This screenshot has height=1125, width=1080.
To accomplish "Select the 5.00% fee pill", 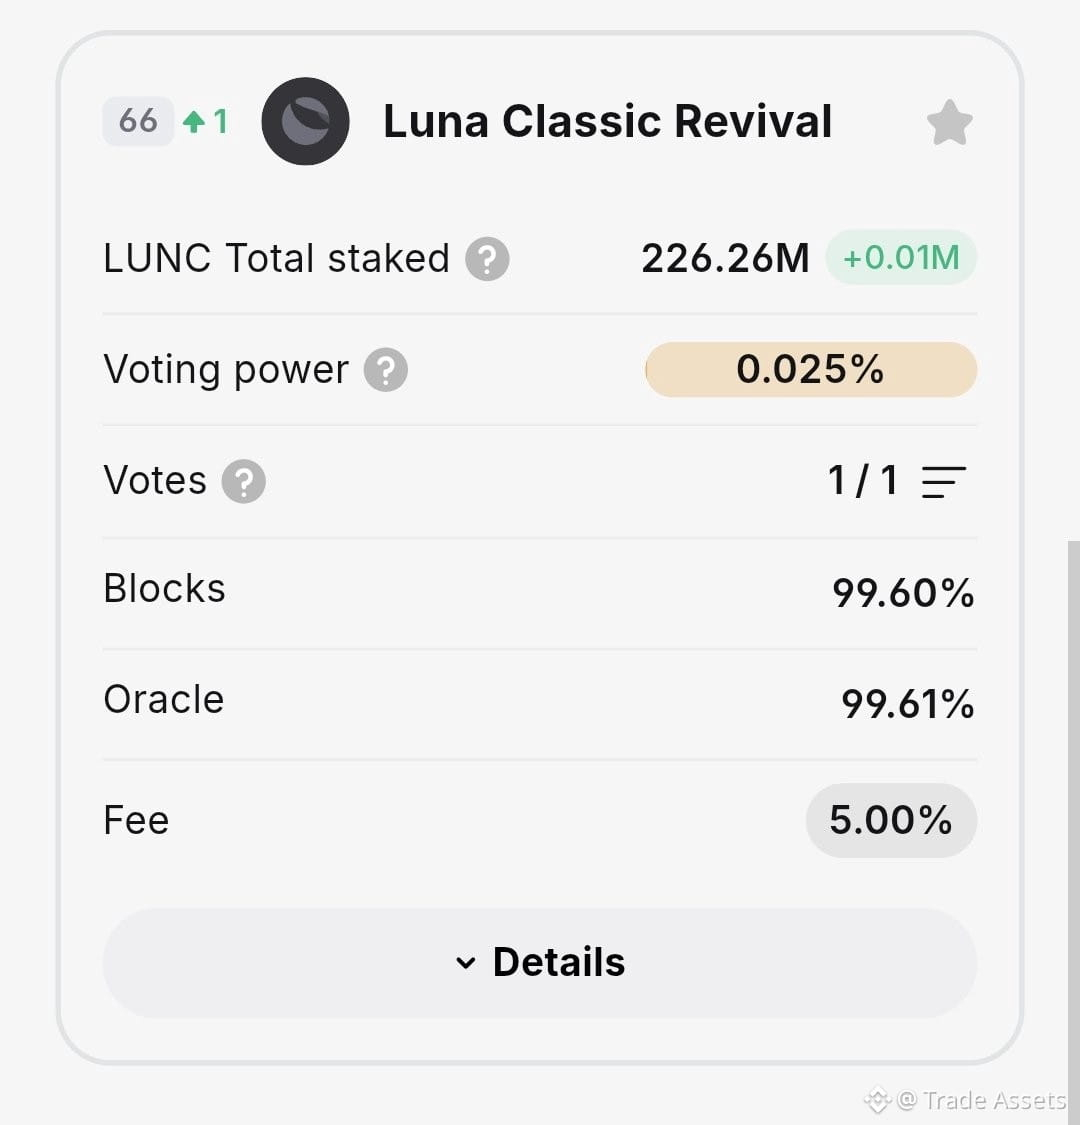I will coord(891,820).
